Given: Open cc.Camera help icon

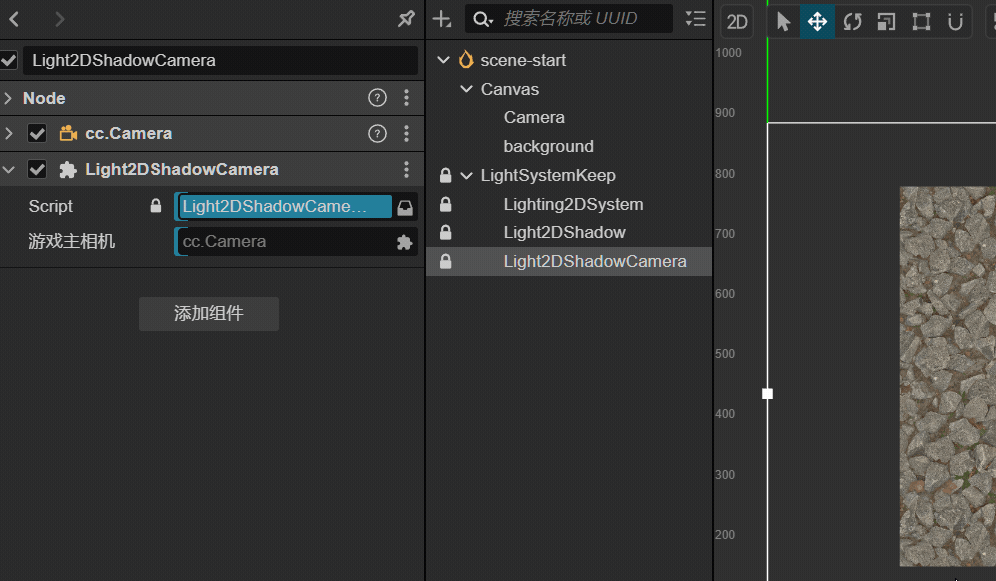Looking at the screenshot, I should (x=377, y=133).
